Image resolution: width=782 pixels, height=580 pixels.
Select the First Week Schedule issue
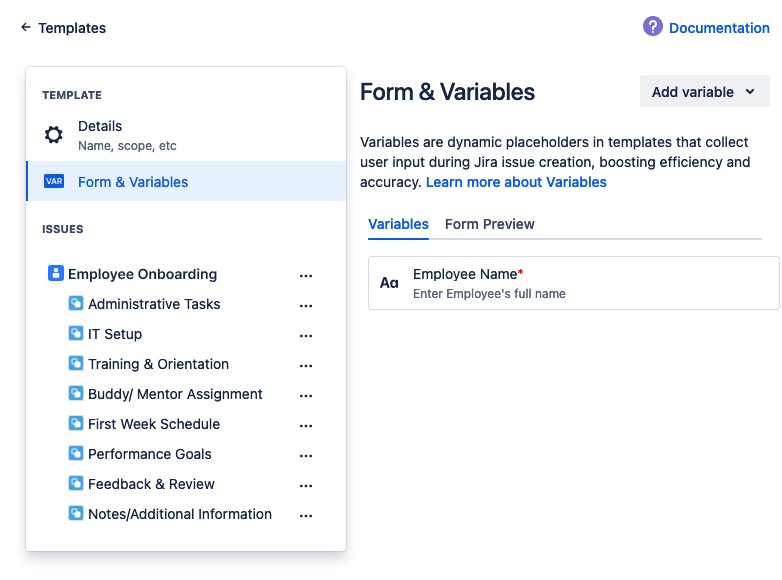pyautogui.click(x=153, y=424)
